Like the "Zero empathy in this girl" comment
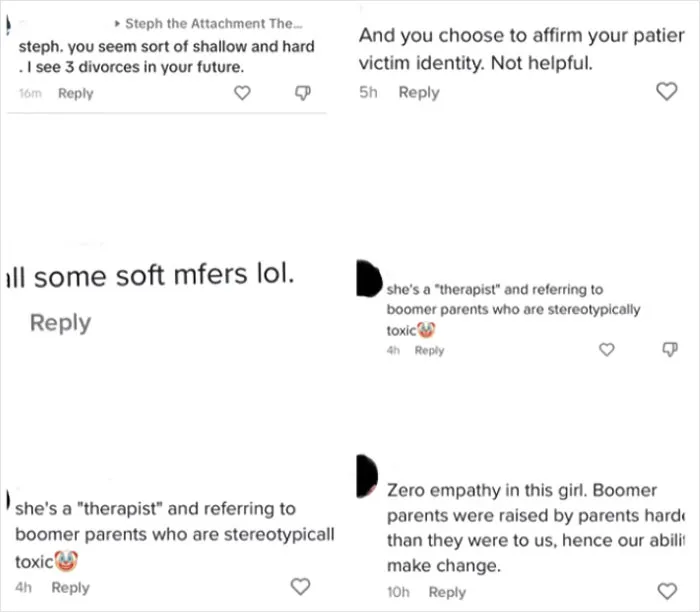Image resolution: width=700 pixels, height=612 pixels. click(667, 591)
